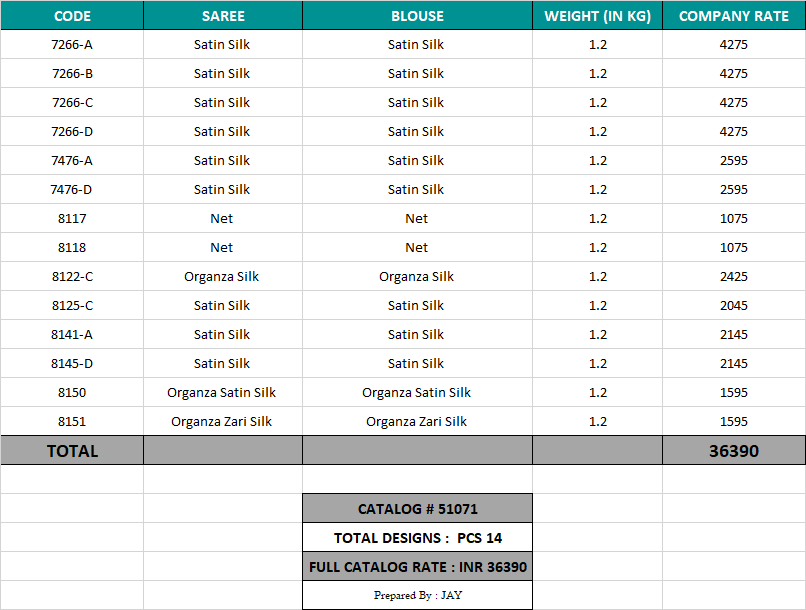Viewport: 806px width, 610px height.
Task: Select the FULL CATALOG RATE cell
Action: click(417, 567)
